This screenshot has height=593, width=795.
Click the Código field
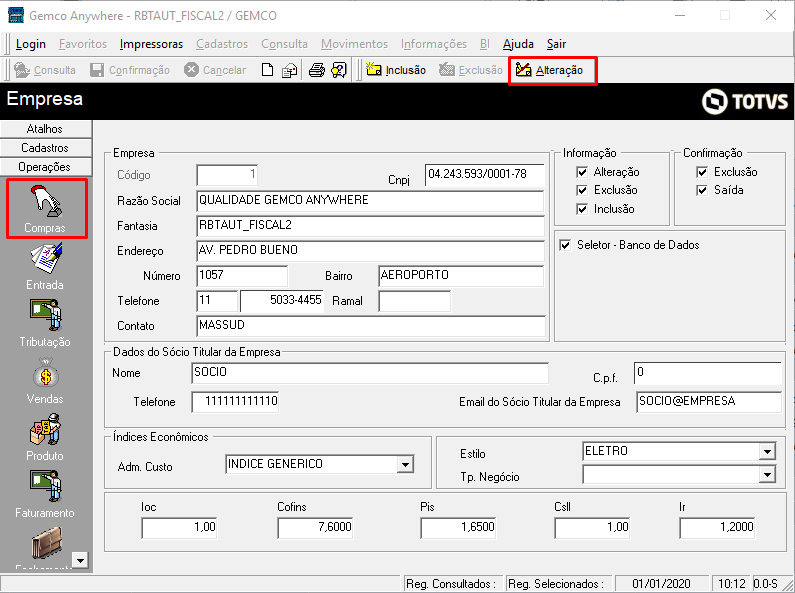click(x=227, y=175)
